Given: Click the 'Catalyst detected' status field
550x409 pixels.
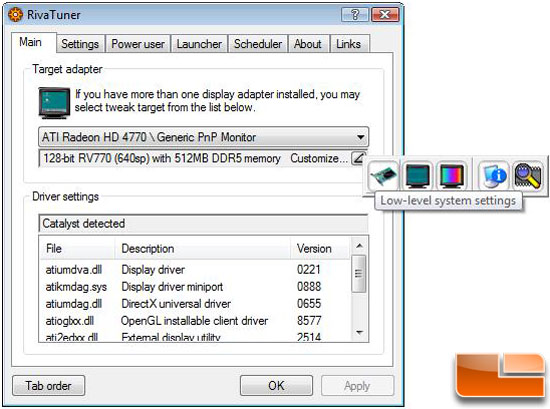Looking at the screenshot, I should pyautogui.click(x=203, y=223).
